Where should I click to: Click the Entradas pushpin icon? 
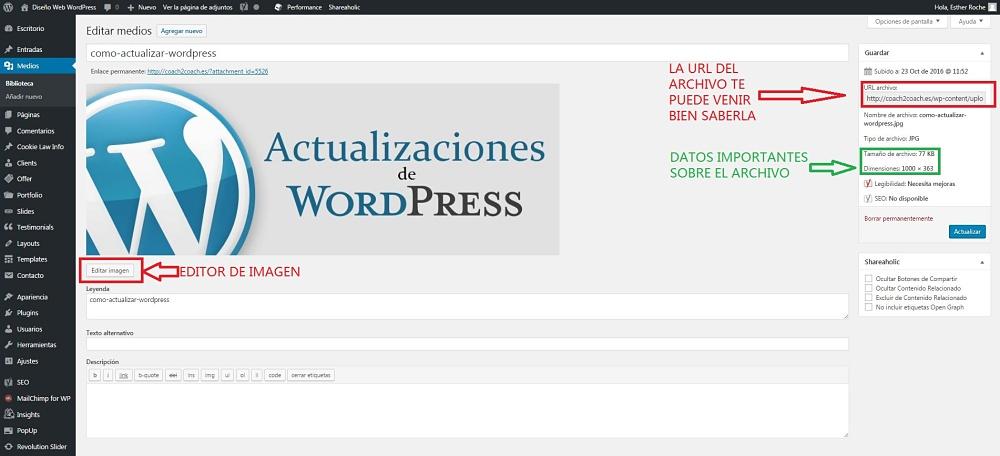8,49
